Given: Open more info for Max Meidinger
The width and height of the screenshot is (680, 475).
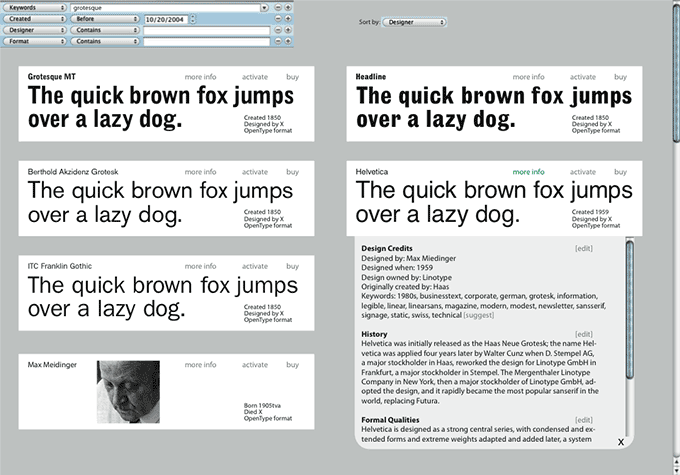Looking at the screenshot, I should 200,365.
